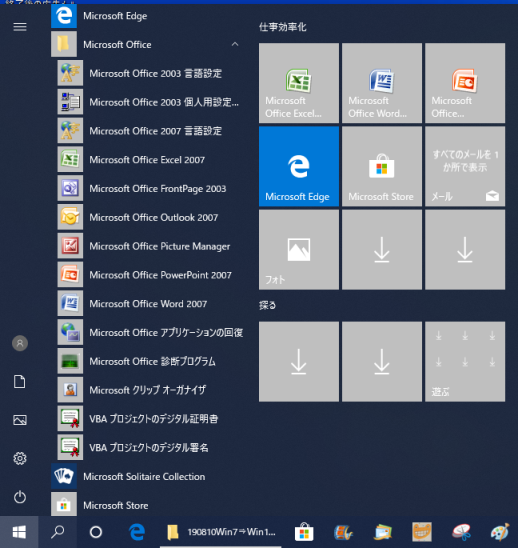This screenshot has height=548, width=518.
Task: Open Microsoft Office Outlook 2007
Action: [x=150, y=217]
